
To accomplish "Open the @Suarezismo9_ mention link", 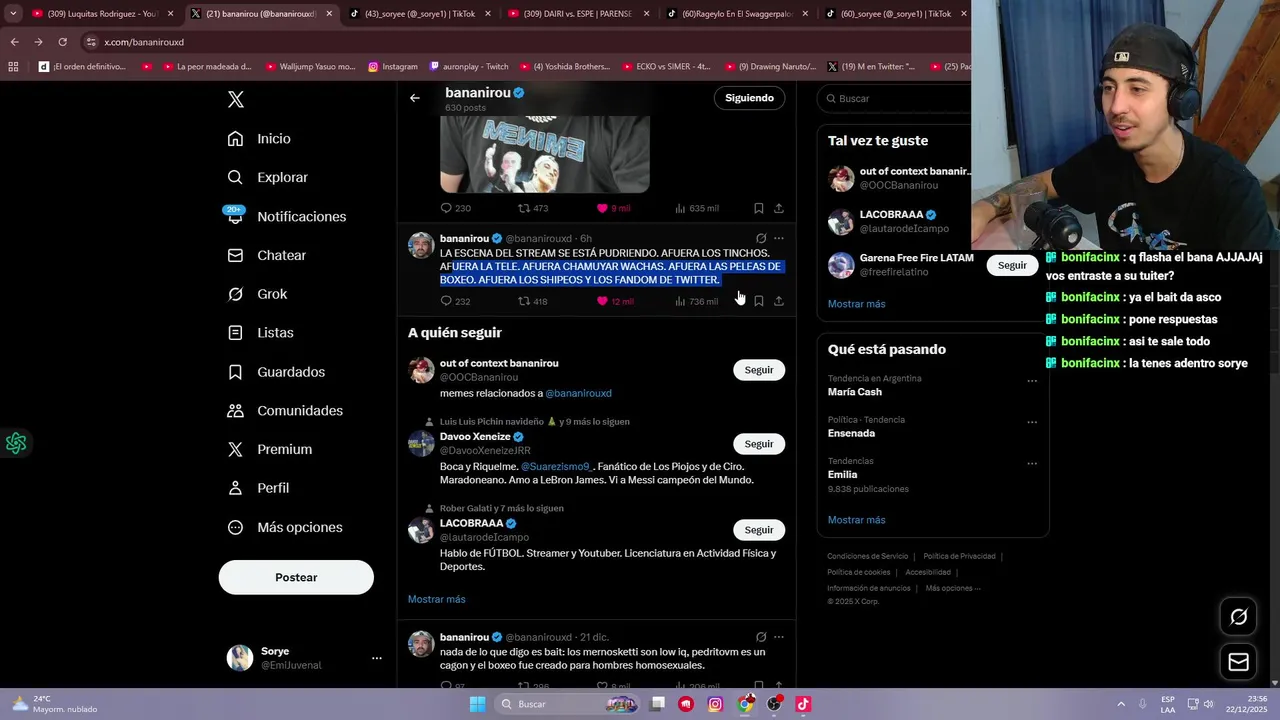I will pos(557,467).
